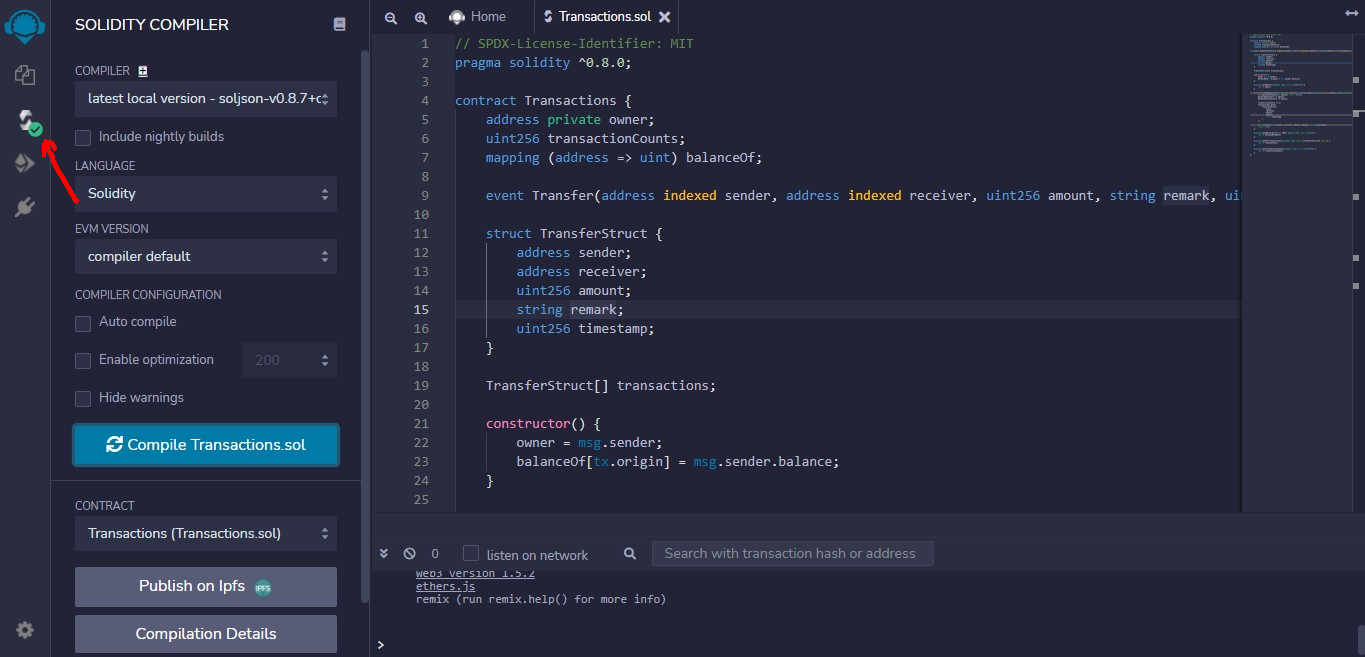This screenshot has width=1365, height=657.
Task: Clear the terminal console
Action: click(409, 553)
